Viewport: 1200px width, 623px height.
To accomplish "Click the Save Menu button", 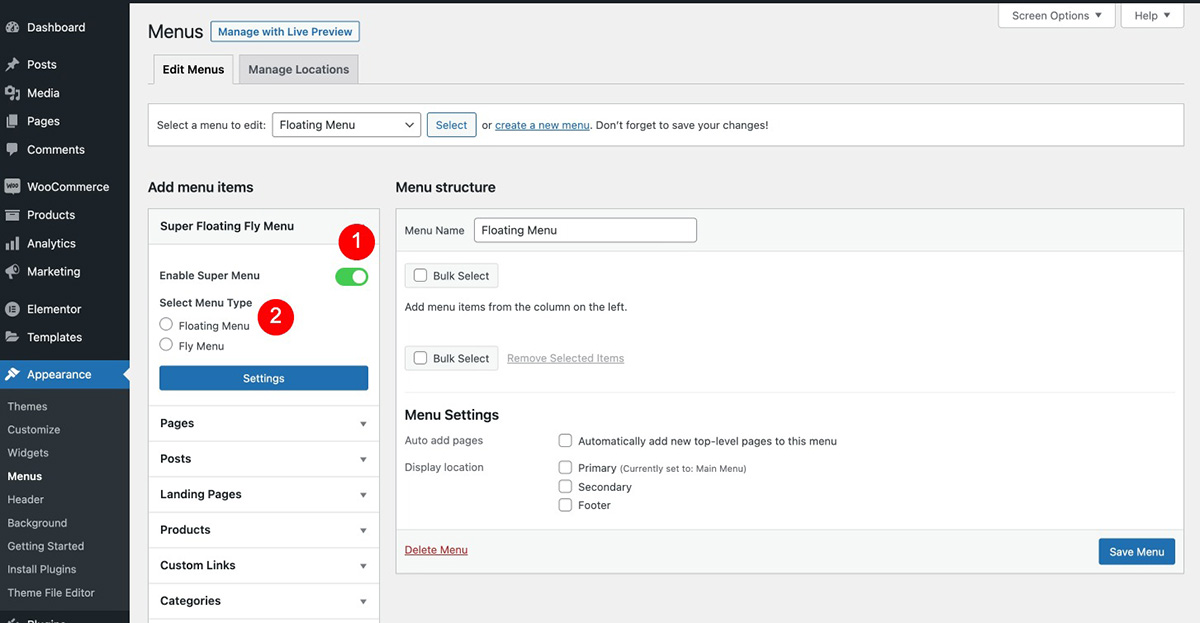I will pos(1136,551).
